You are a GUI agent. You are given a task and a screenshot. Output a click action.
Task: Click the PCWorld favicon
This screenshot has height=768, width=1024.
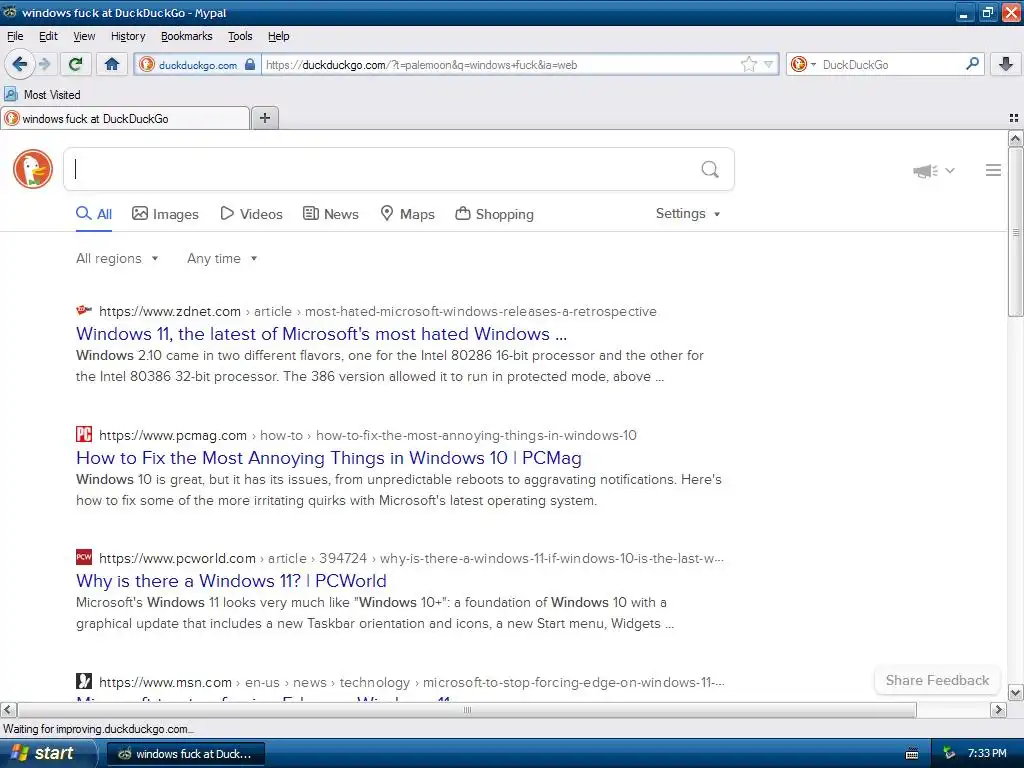click(x=84, y=557)
